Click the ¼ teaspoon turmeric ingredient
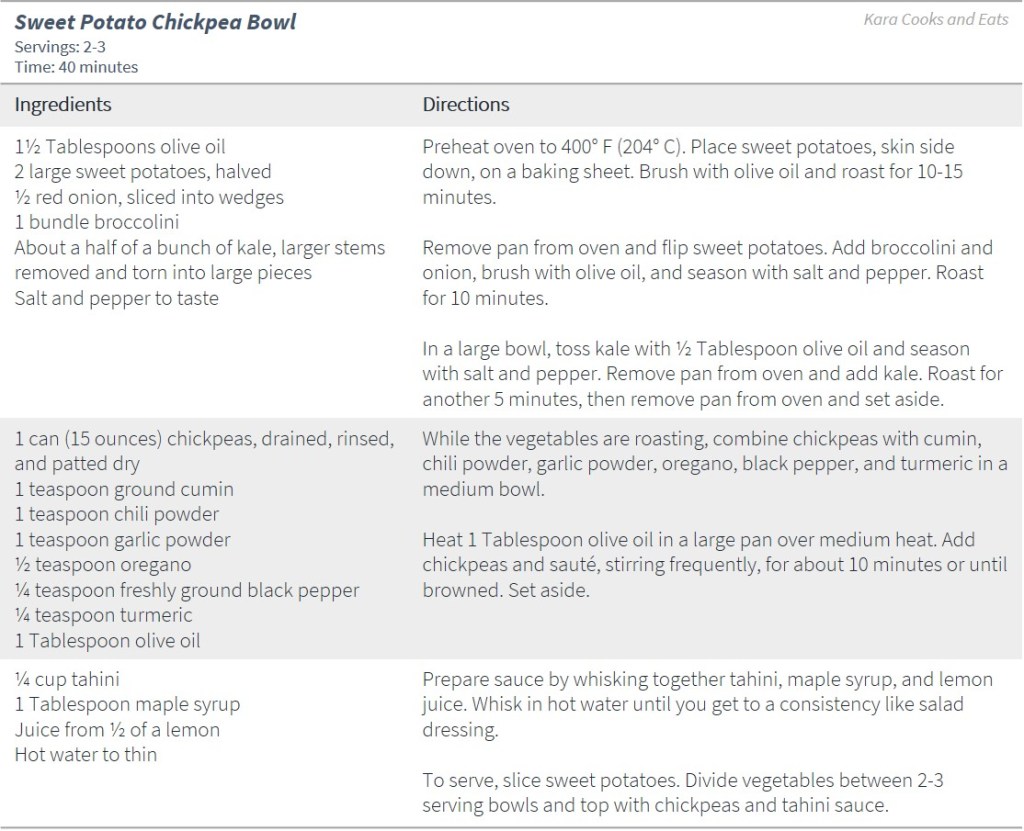 pos(103,615)
